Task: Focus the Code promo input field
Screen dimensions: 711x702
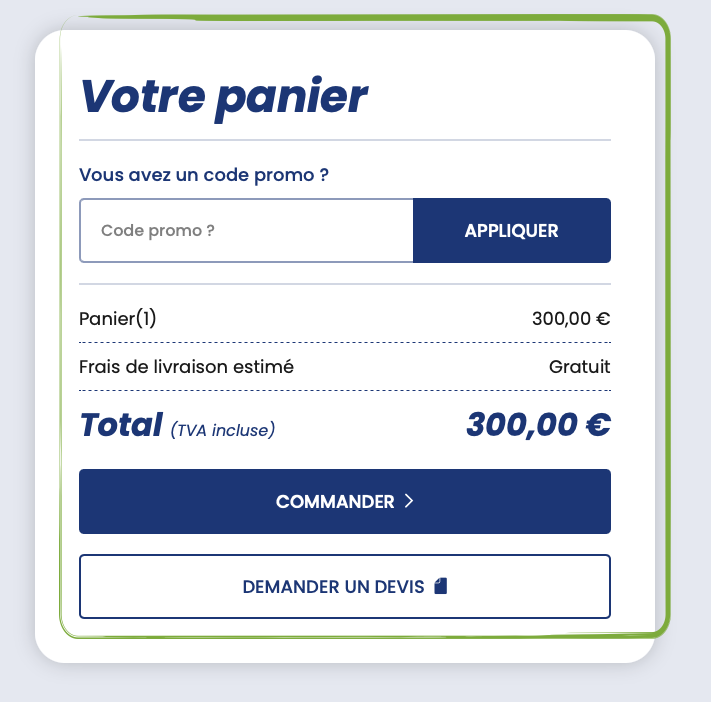Action: pos(246,231)
